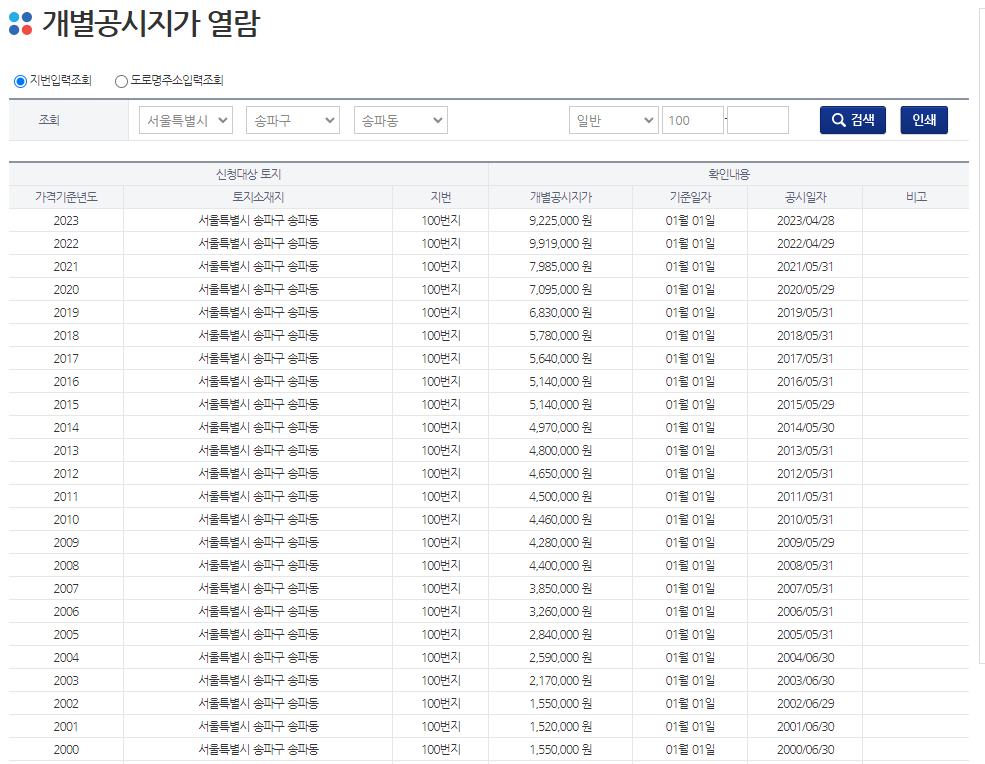Click the price 2,840,000 원
The width and height of the screenshot is (985, 764).
[x=560, y=635]
